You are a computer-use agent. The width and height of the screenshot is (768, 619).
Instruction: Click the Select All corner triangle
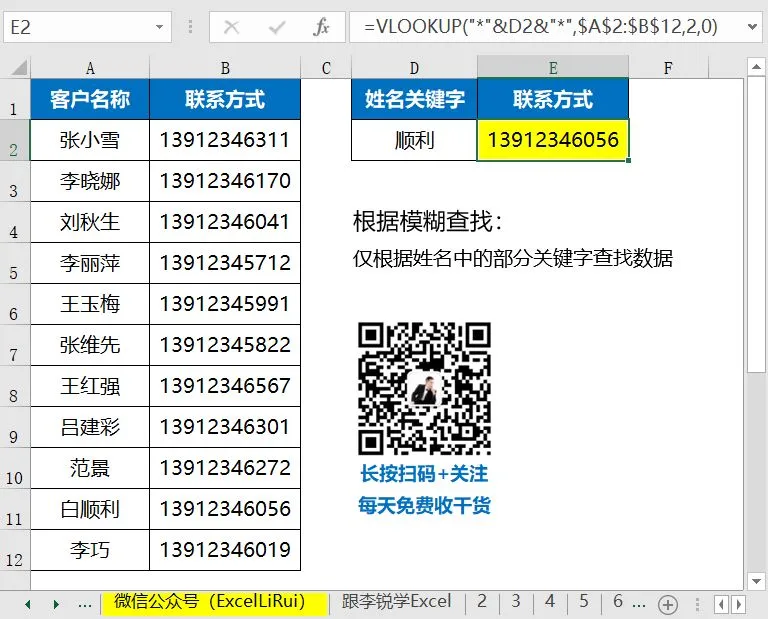pos(19,68)
